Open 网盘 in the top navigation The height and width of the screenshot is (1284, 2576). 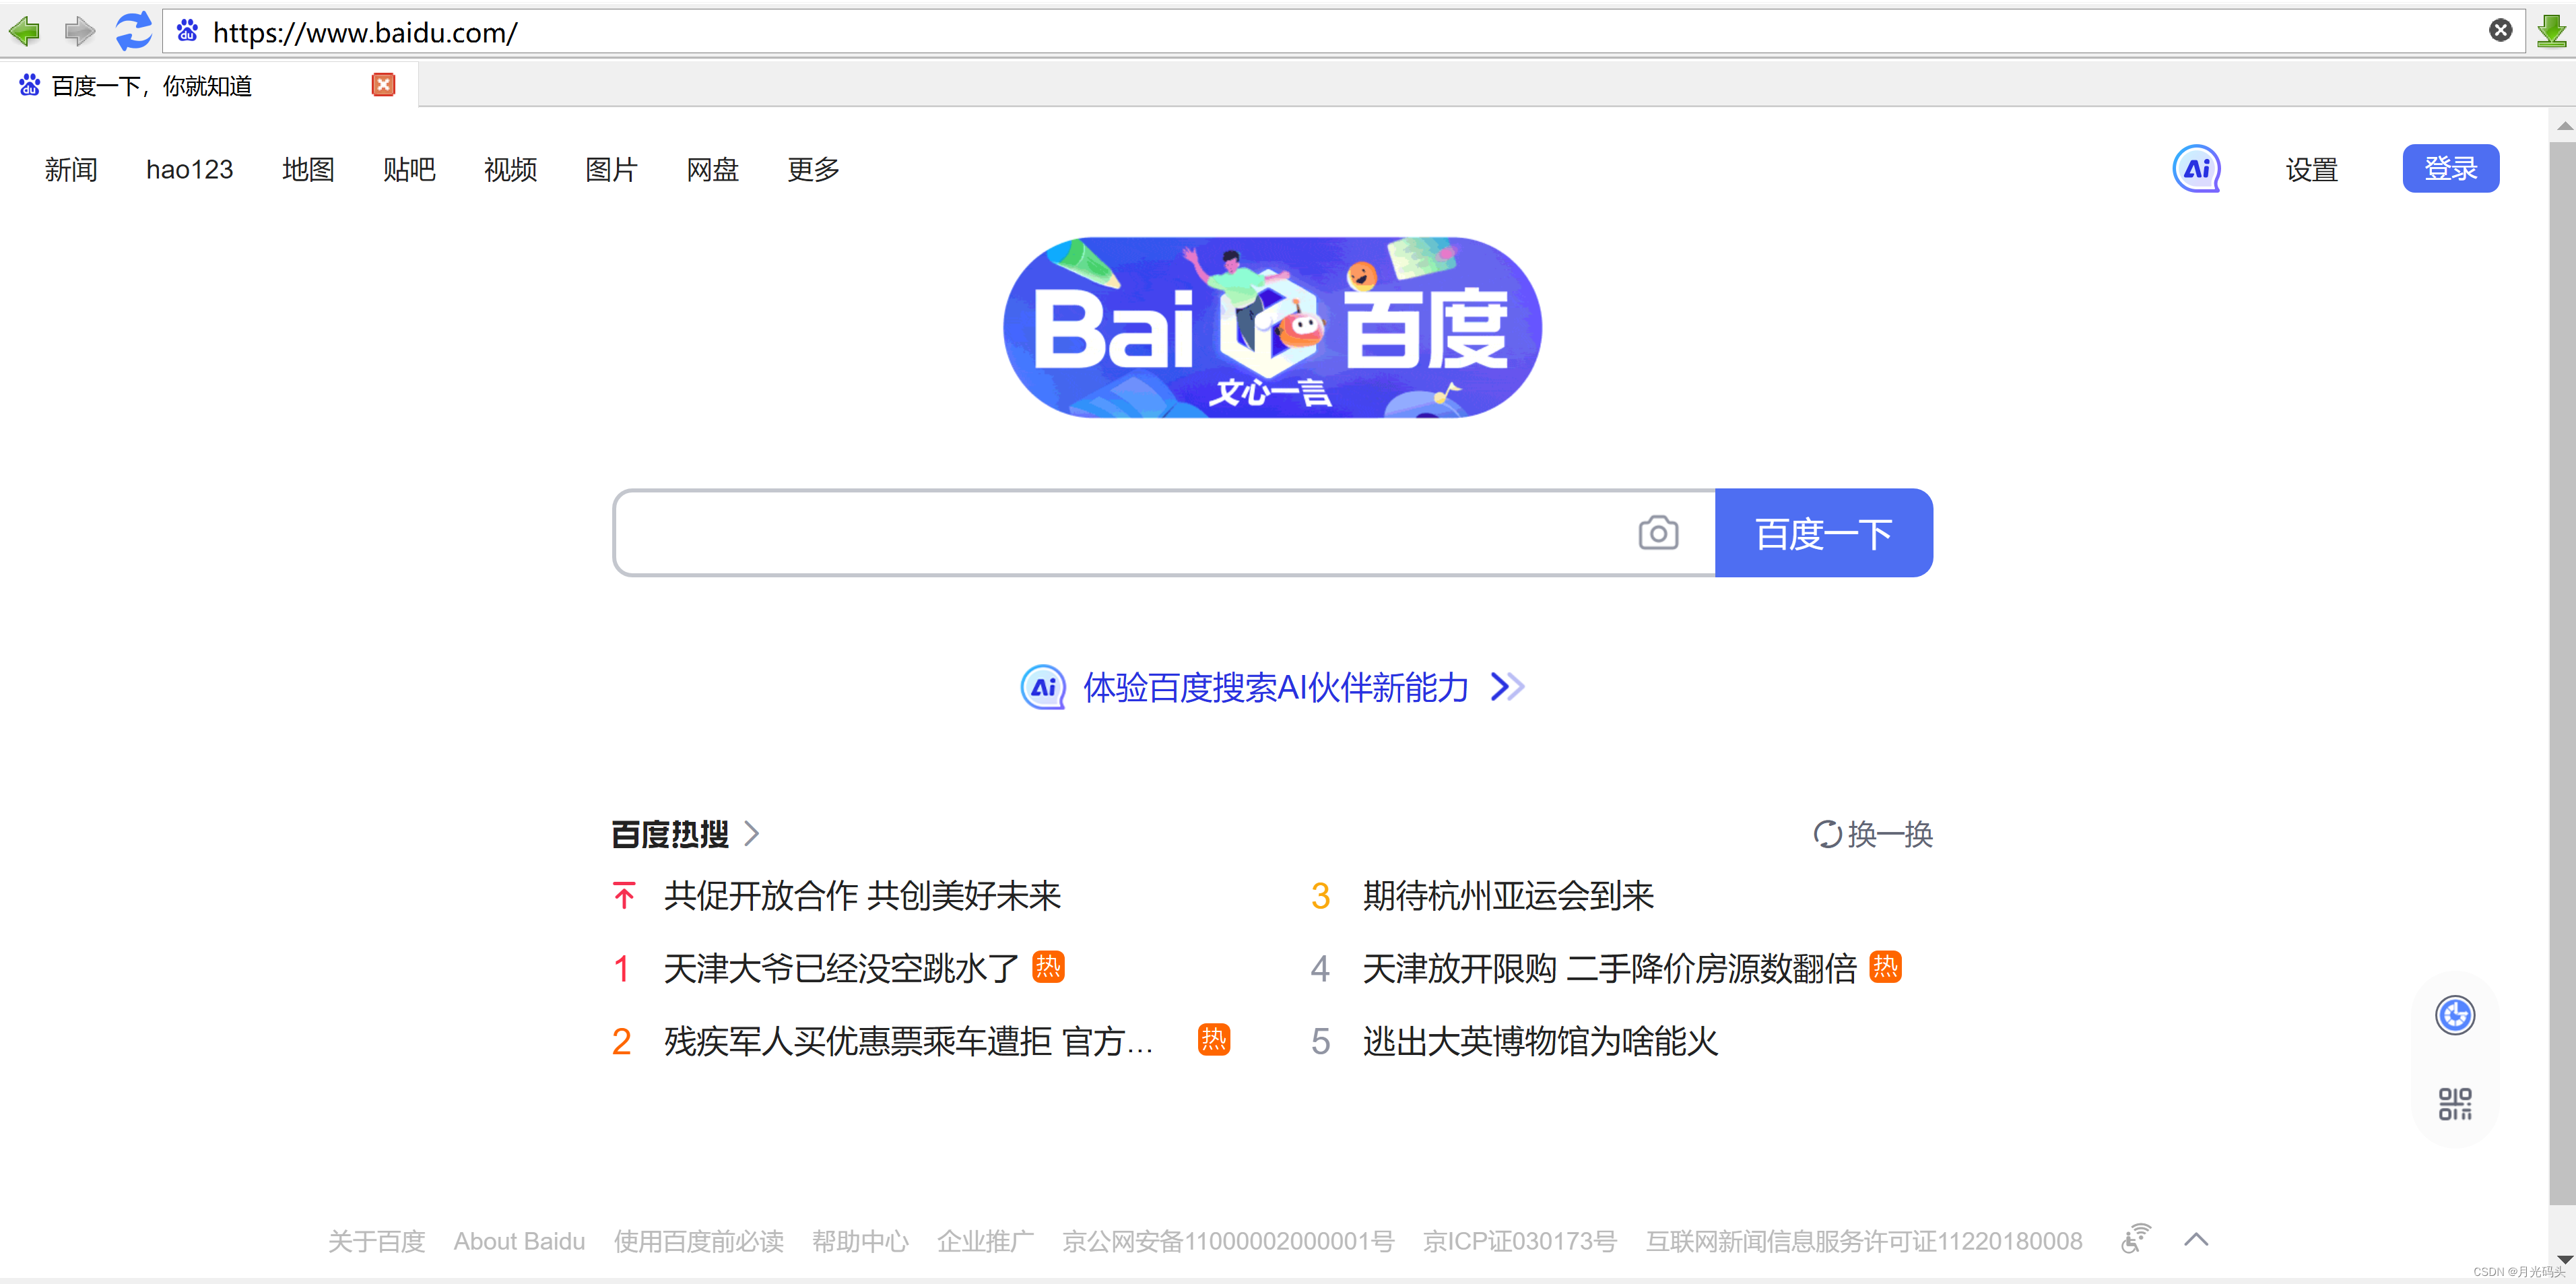click(x=712, y=170)
